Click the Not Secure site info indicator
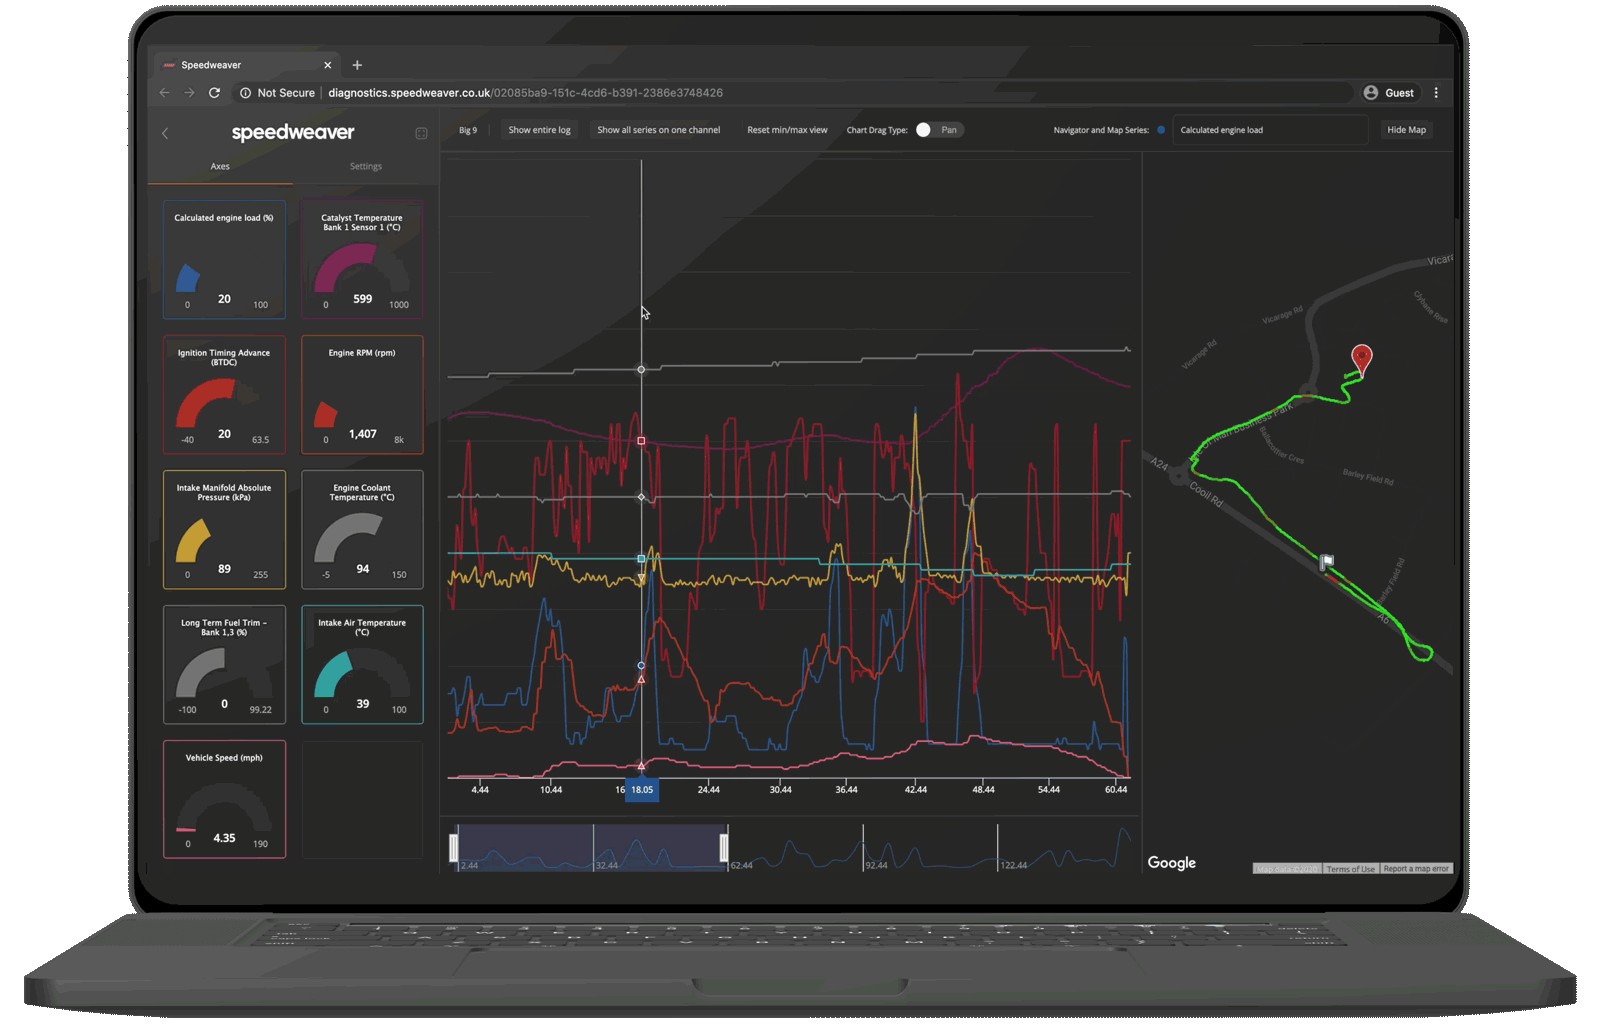 pyautogui.click(x=277, y=93)
